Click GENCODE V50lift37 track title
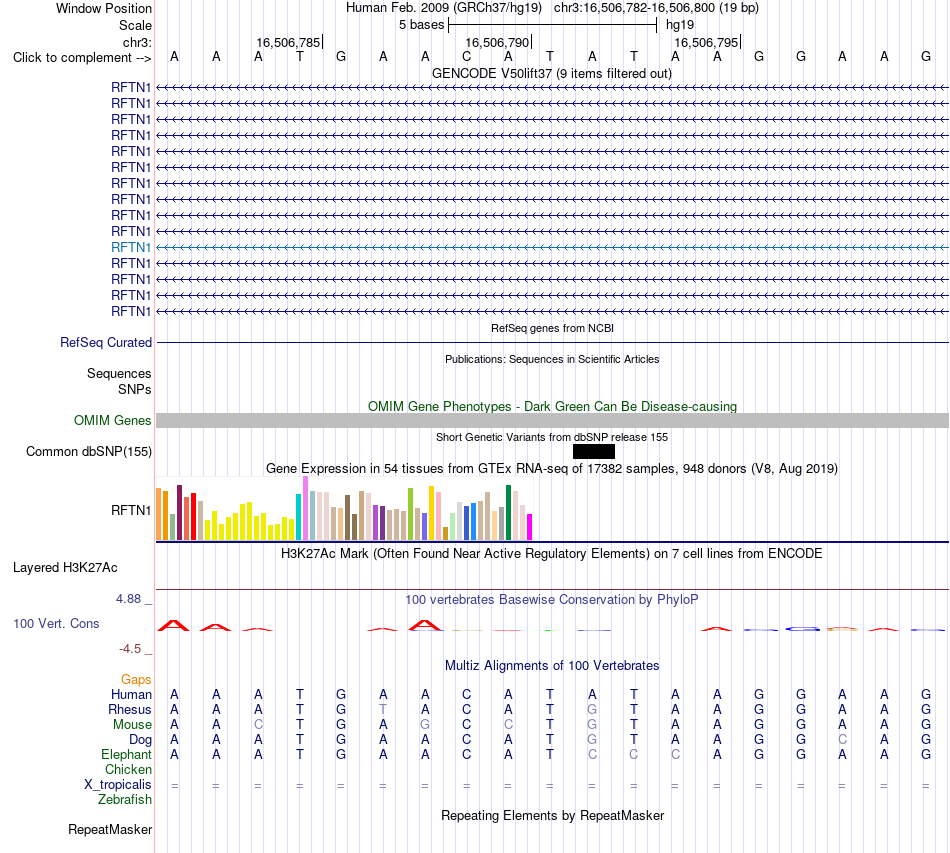This screenshot has width=950, height=853. click(x=552, y=73)
